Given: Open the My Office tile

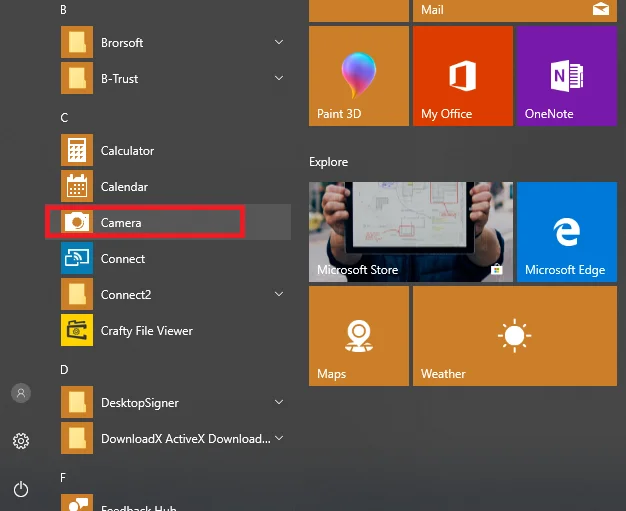Looking at the screenshot, I should 463,76.
